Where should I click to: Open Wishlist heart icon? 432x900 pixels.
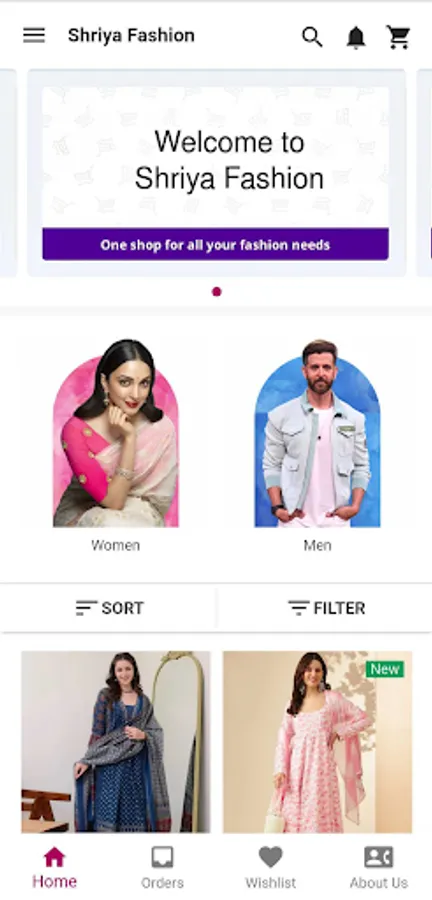[x=270, y=858]
